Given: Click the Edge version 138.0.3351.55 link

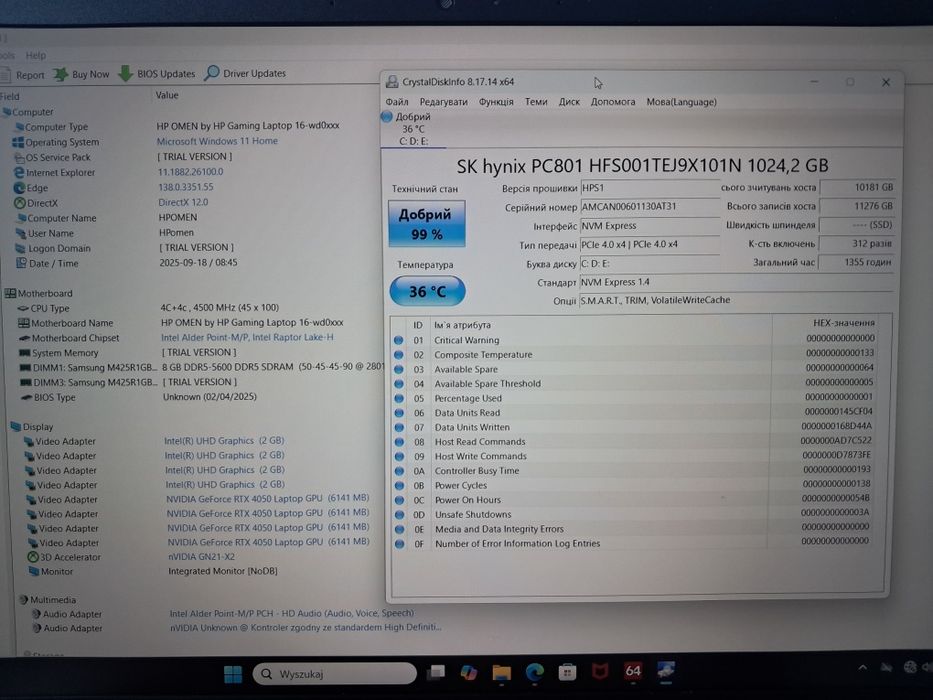Looking at the screenshot, I should click(x=186, y=187).
